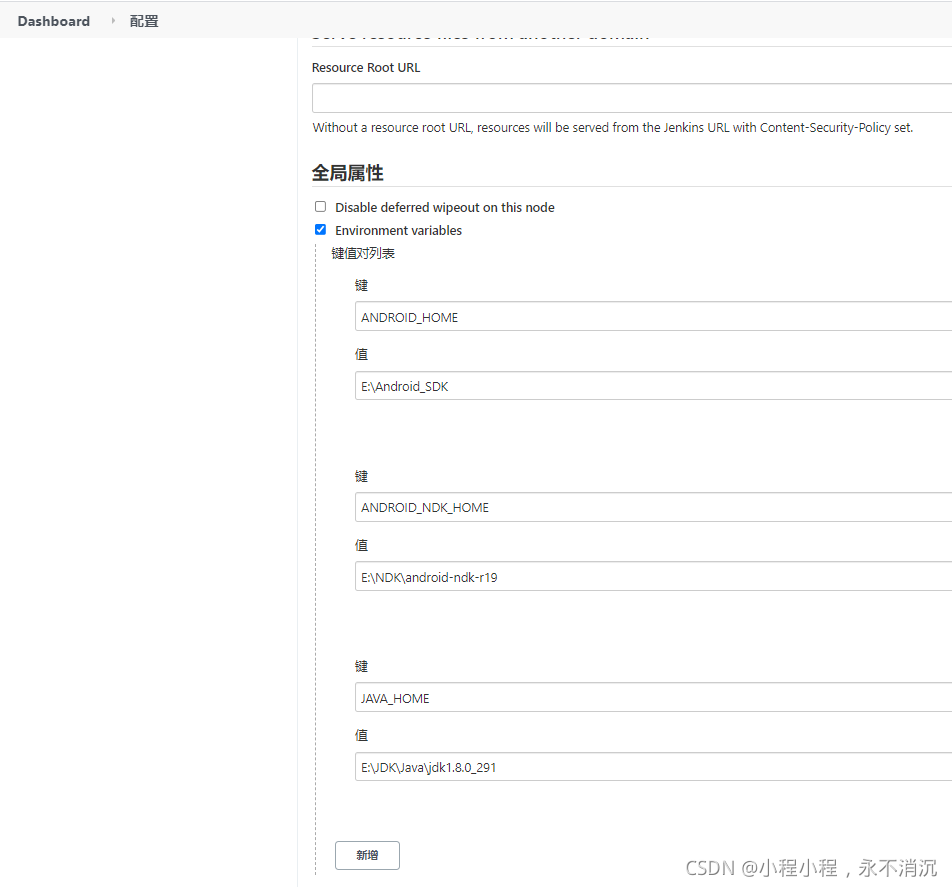Uncheck the Environment variables checkbox
This screenshot has height=887, width=952.
(321, 229)
